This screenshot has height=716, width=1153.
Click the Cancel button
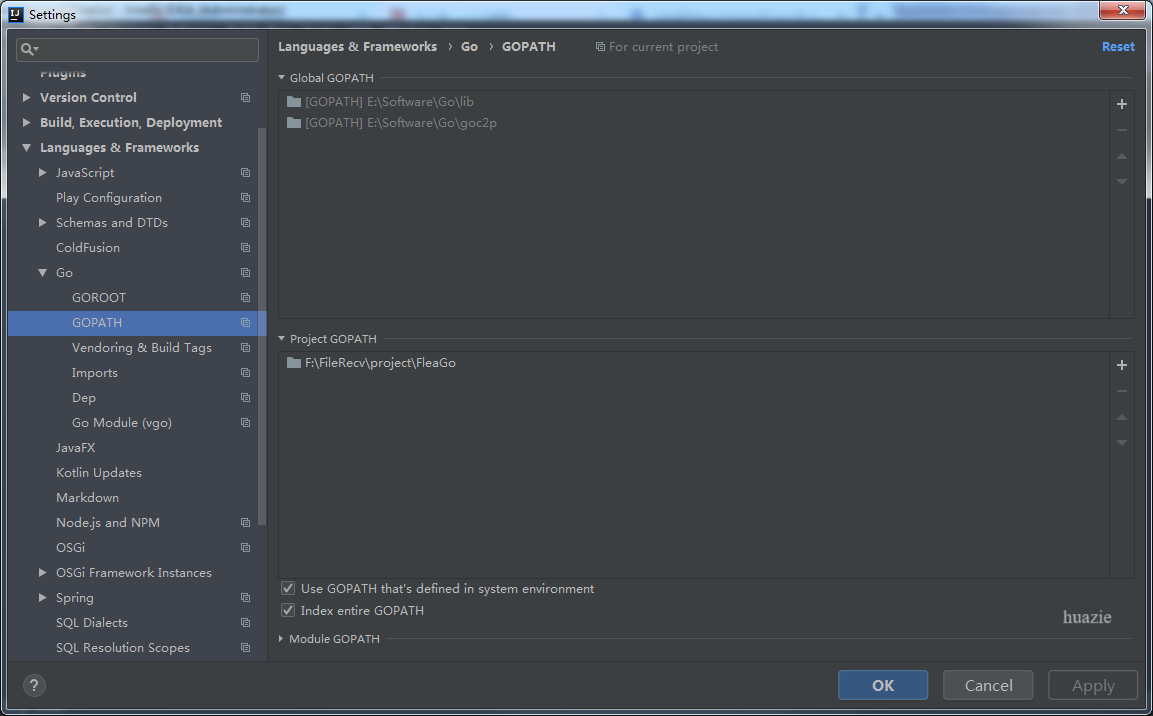[x=988, y=685]
